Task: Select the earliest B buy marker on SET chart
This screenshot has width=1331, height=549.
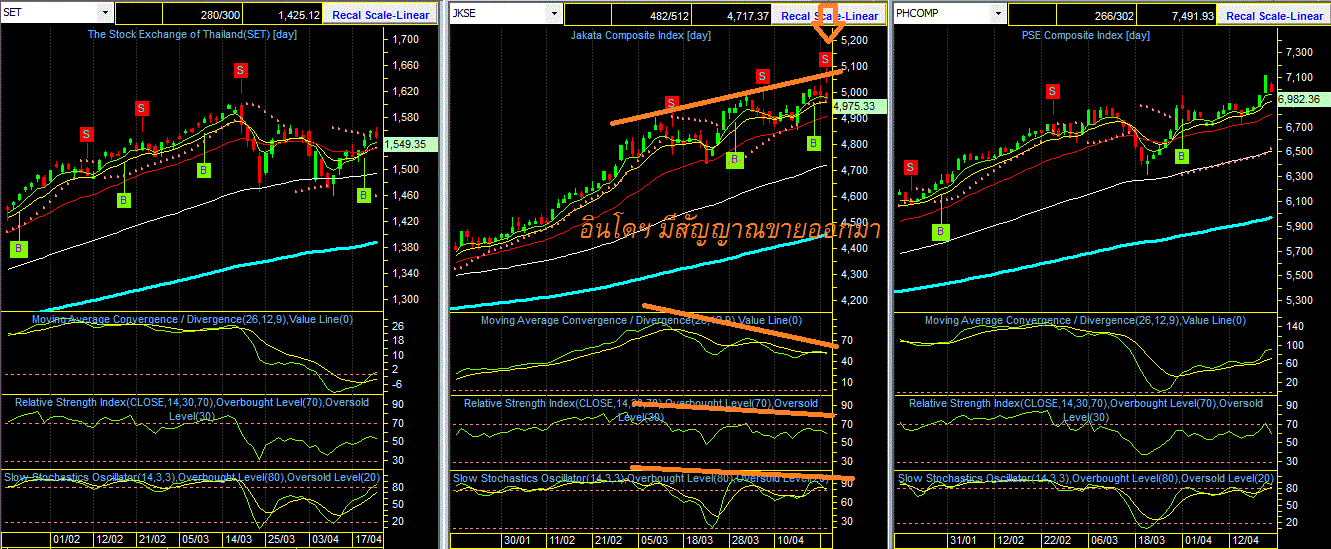Action: point(18,249)
